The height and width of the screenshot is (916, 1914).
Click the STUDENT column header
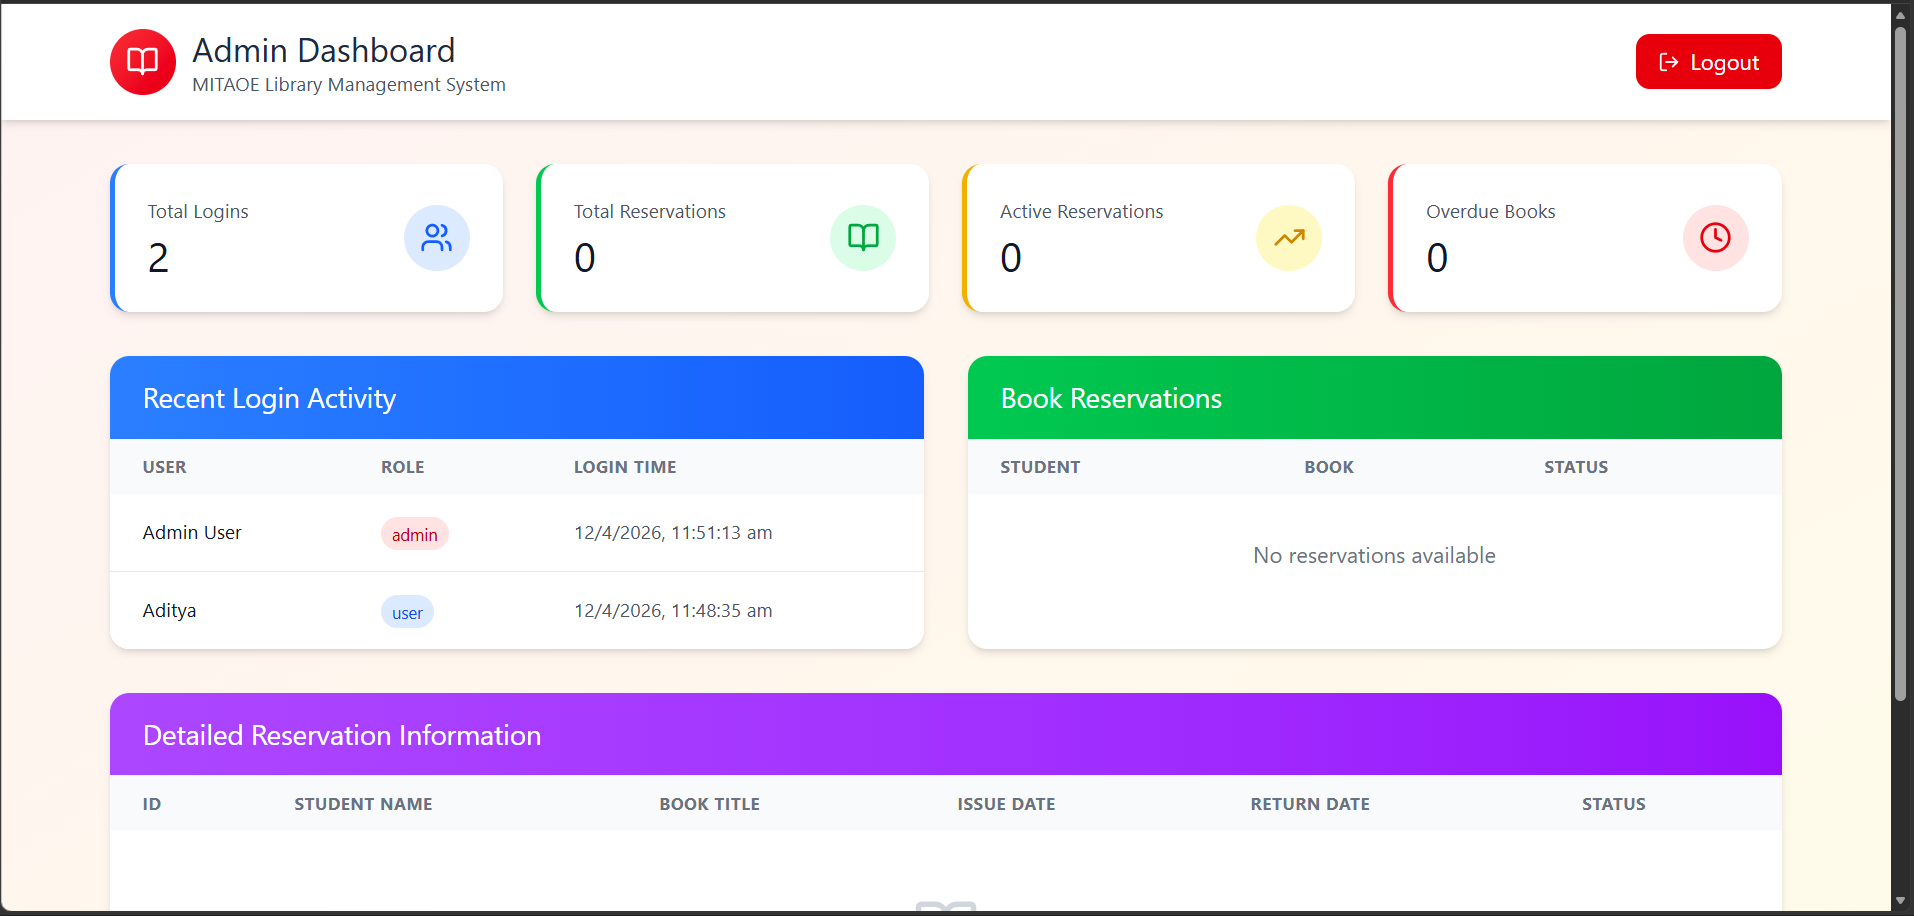click(x=1040, y=467)
